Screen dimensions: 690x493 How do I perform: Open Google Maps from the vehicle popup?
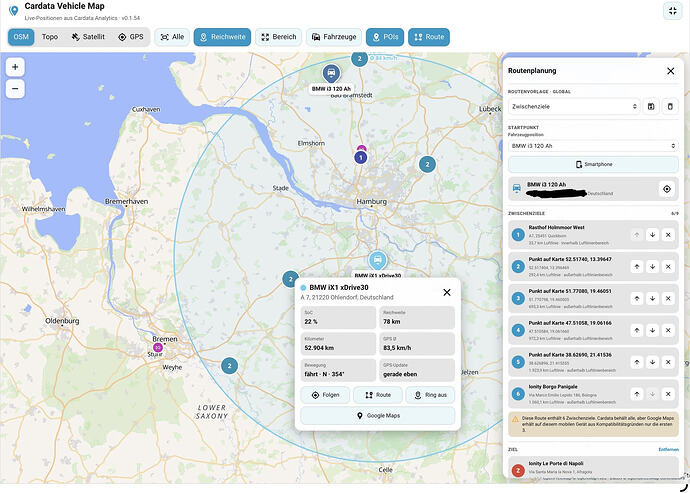click(378, 416)
